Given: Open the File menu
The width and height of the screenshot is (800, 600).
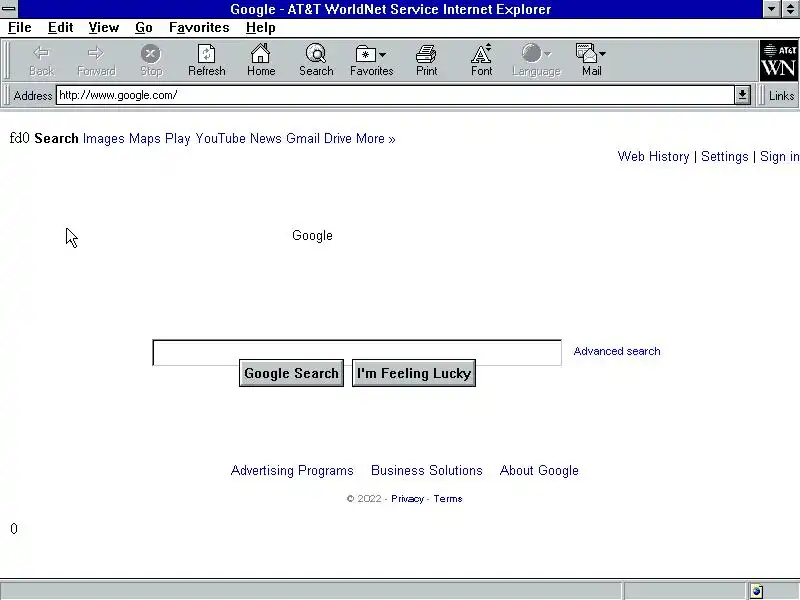Looking at the screenshot, I should tap(20, 28).
